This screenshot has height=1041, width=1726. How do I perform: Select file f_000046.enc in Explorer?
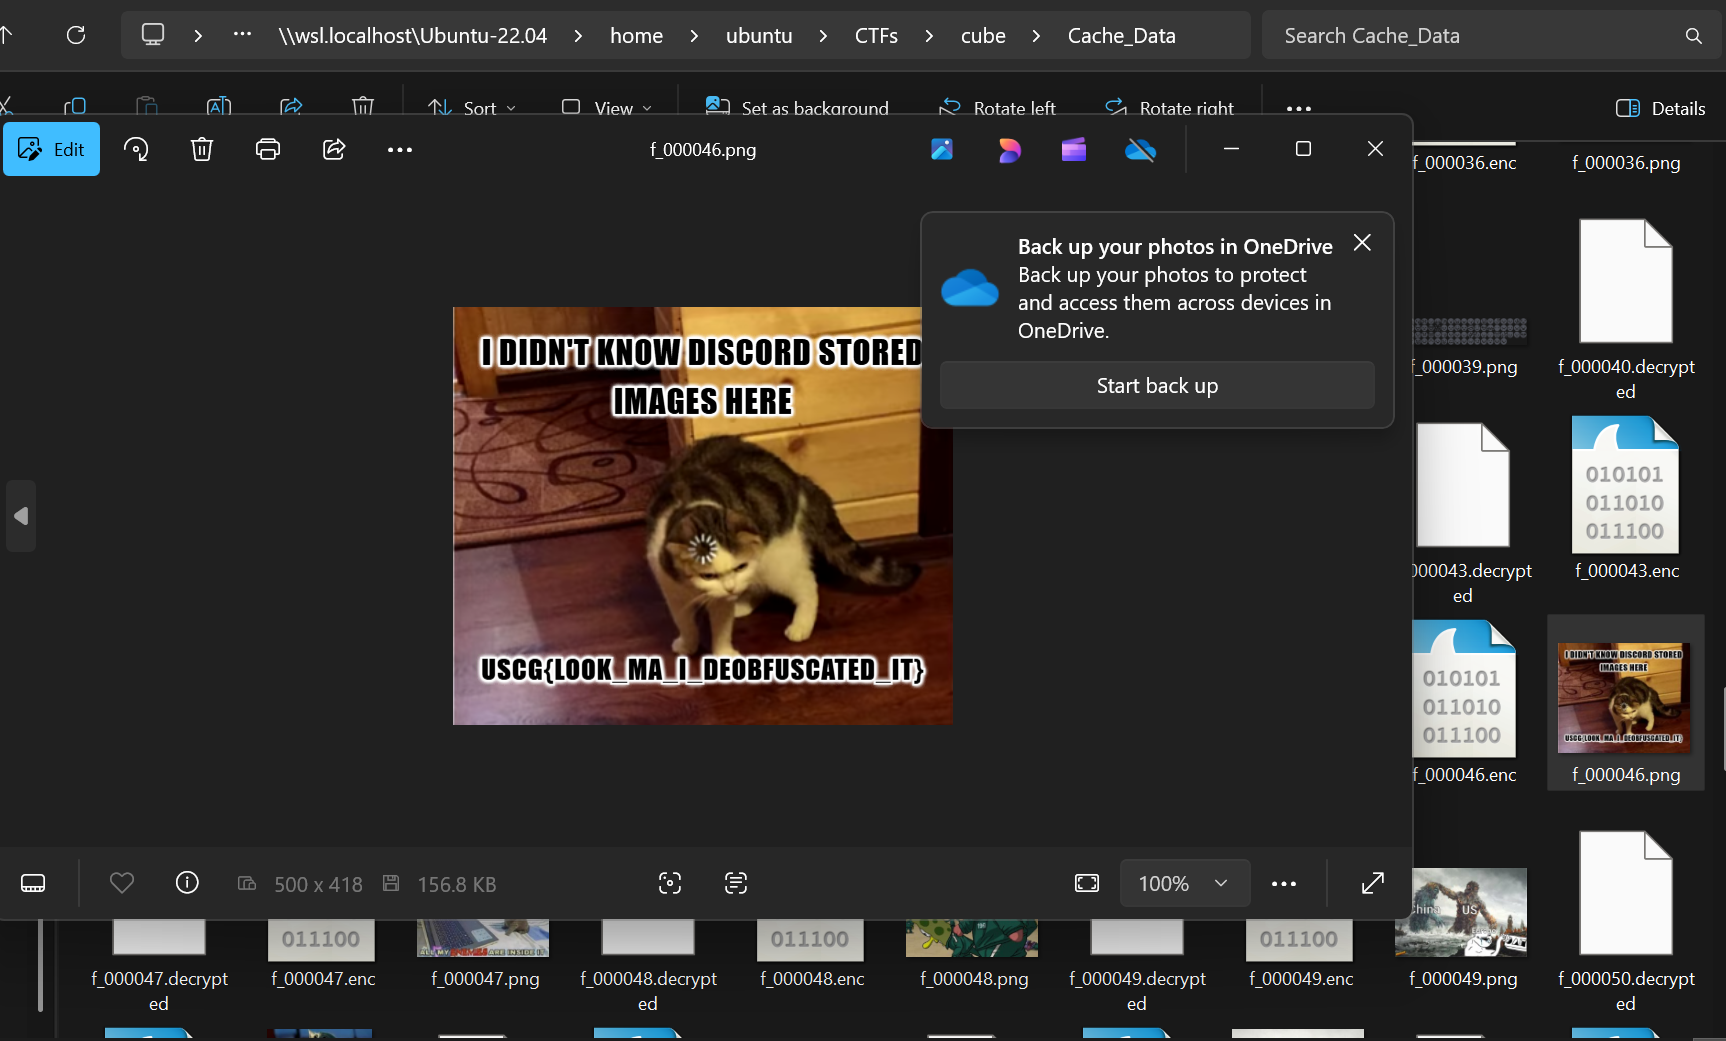[x=1464, y=702]
